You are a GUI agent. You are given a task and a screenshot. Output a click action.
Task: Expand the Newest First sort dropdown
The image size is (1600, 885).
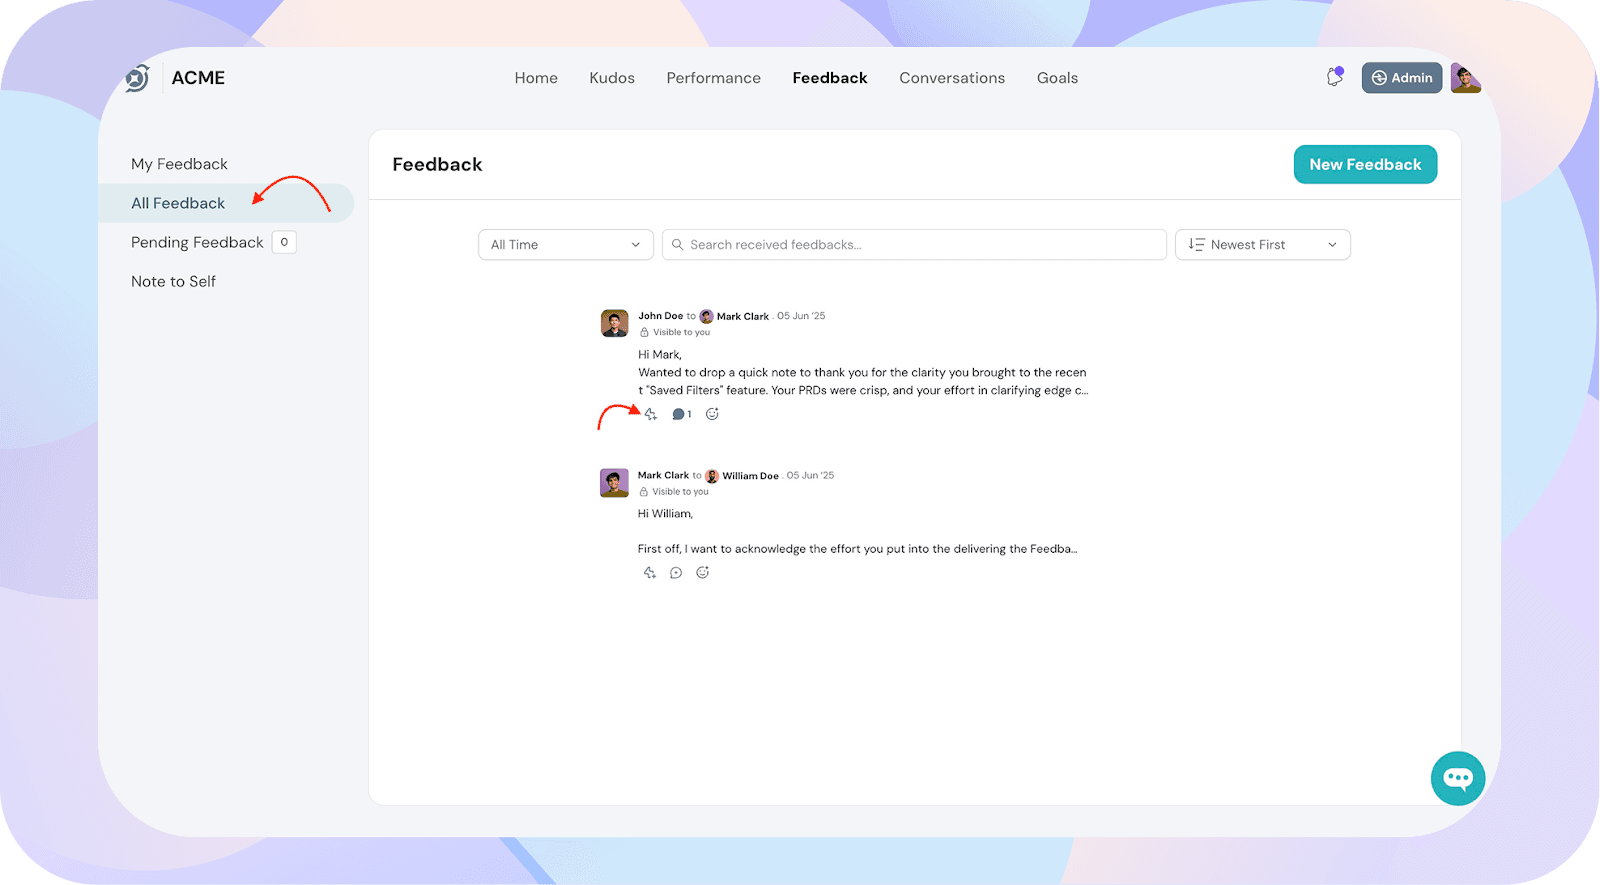coord(1263,245)
